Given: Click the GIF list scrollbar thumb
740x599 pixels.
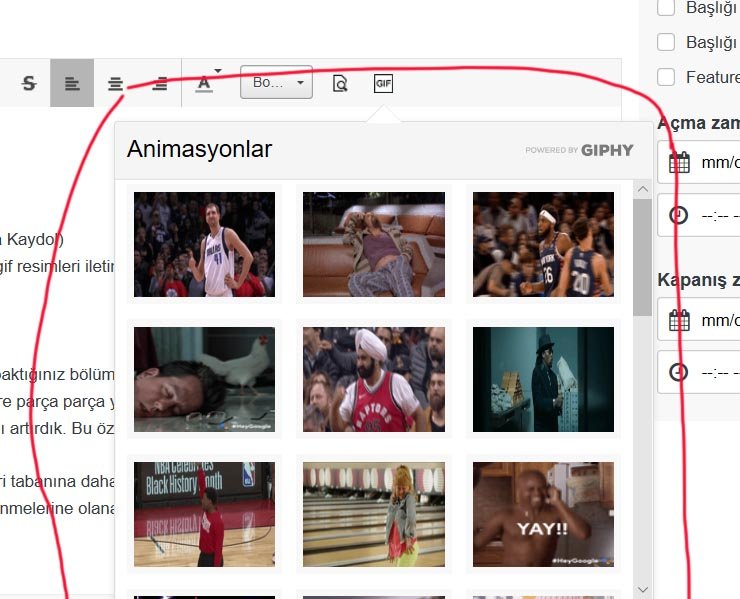Looking at the screenshot, I should tap(642, 257).
